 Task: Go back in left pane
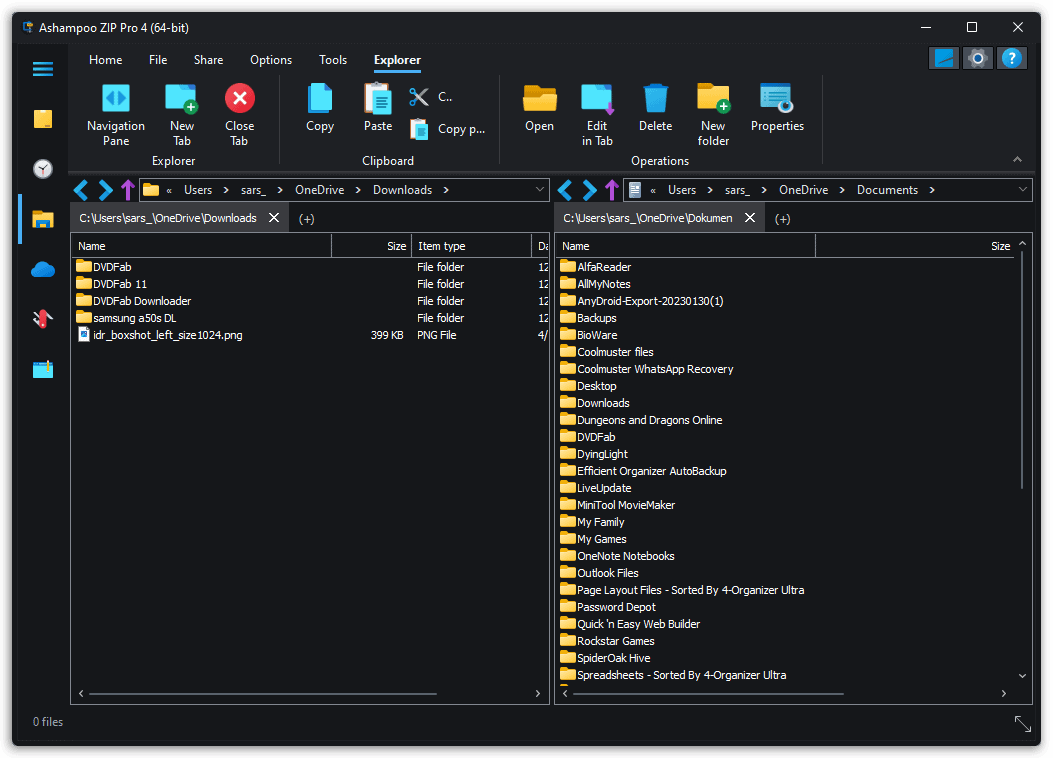click(81, 190)
